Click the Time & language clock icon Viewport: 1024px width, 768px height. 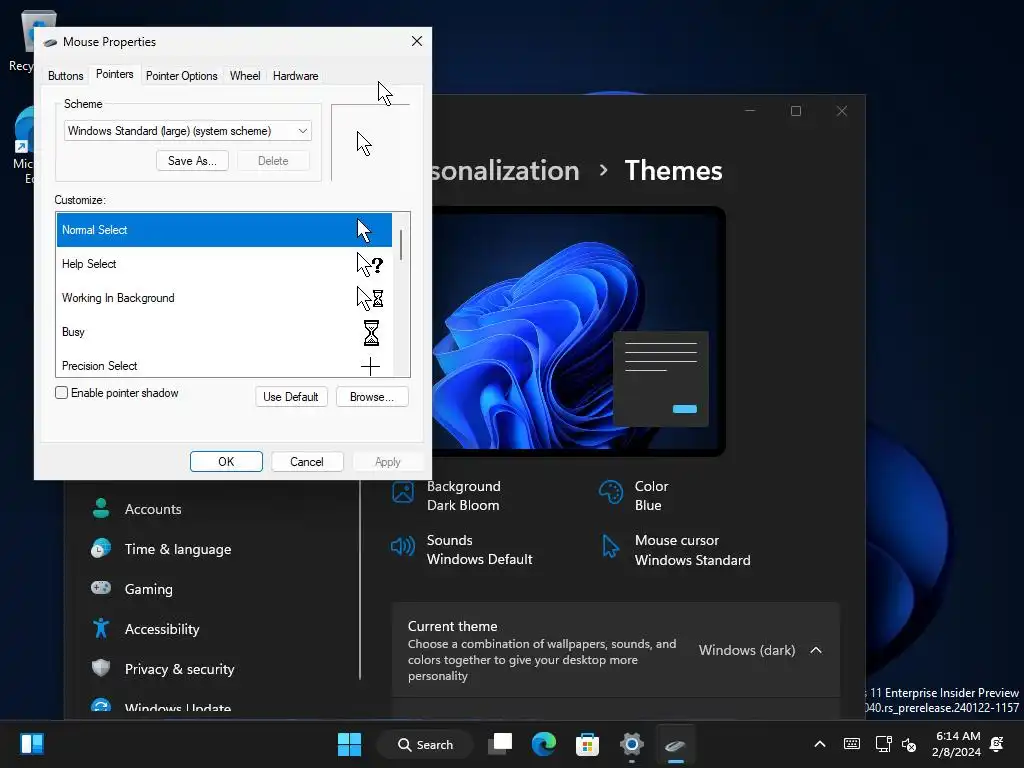pyautogui.click(x=101, y=549)
